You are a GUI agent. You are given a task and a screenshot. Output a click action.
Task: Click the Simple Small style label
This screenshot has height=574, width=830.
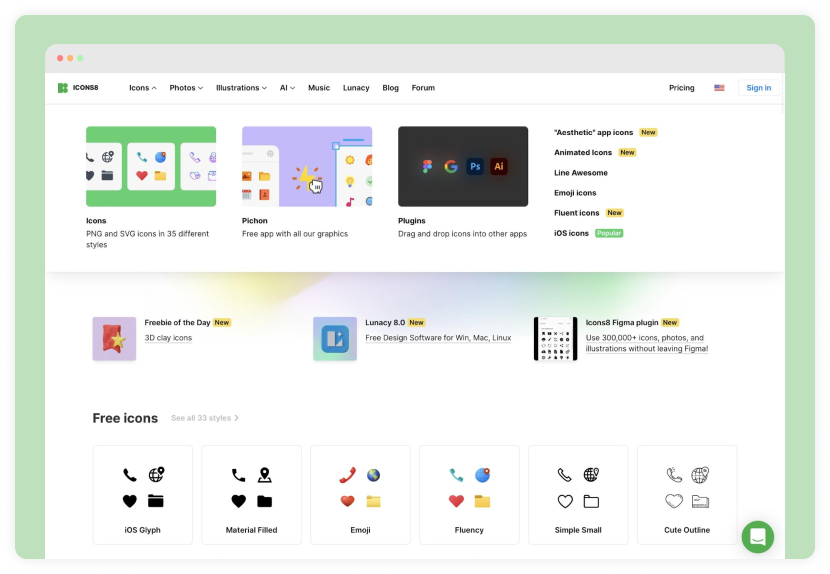click(578, 530)
